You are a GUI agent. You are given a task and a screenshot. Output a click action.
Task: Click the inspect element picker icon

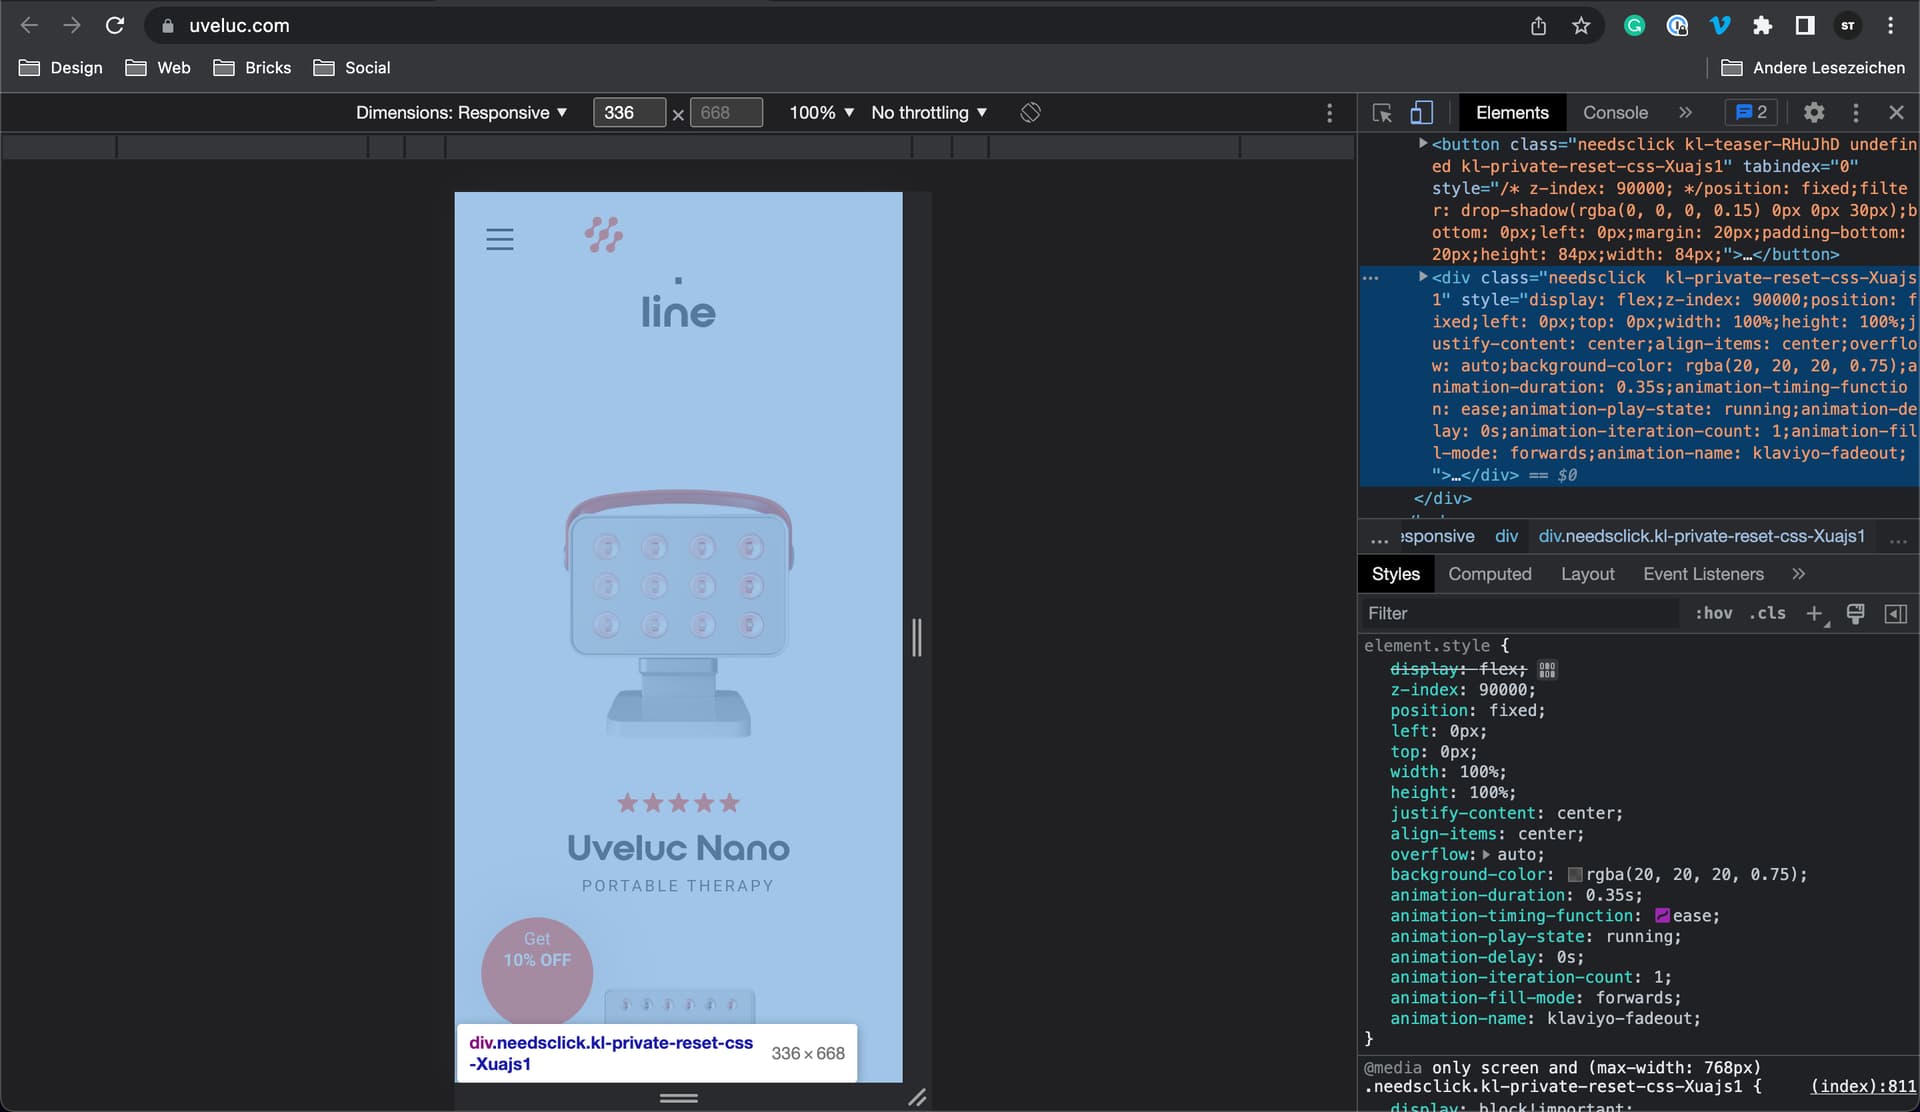(1382, 113)
